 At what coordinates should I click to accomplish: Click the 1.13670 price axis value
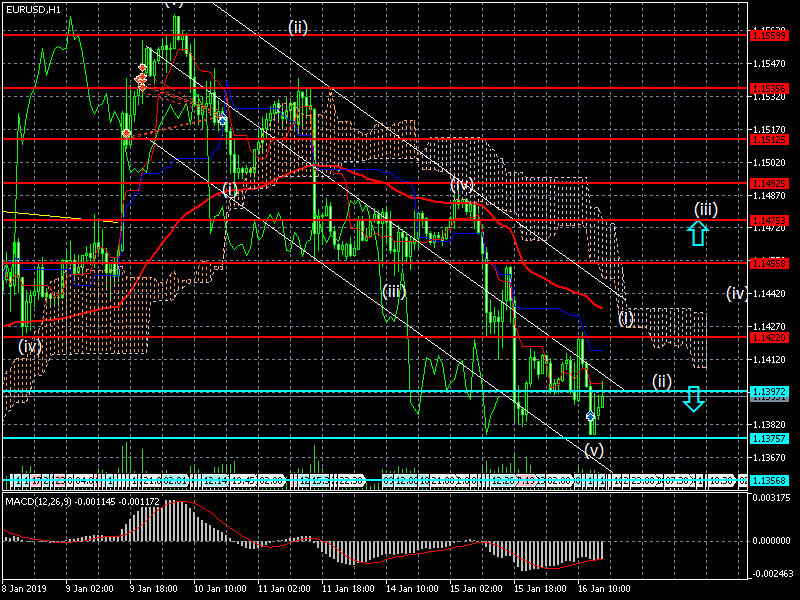click(769, 458)
